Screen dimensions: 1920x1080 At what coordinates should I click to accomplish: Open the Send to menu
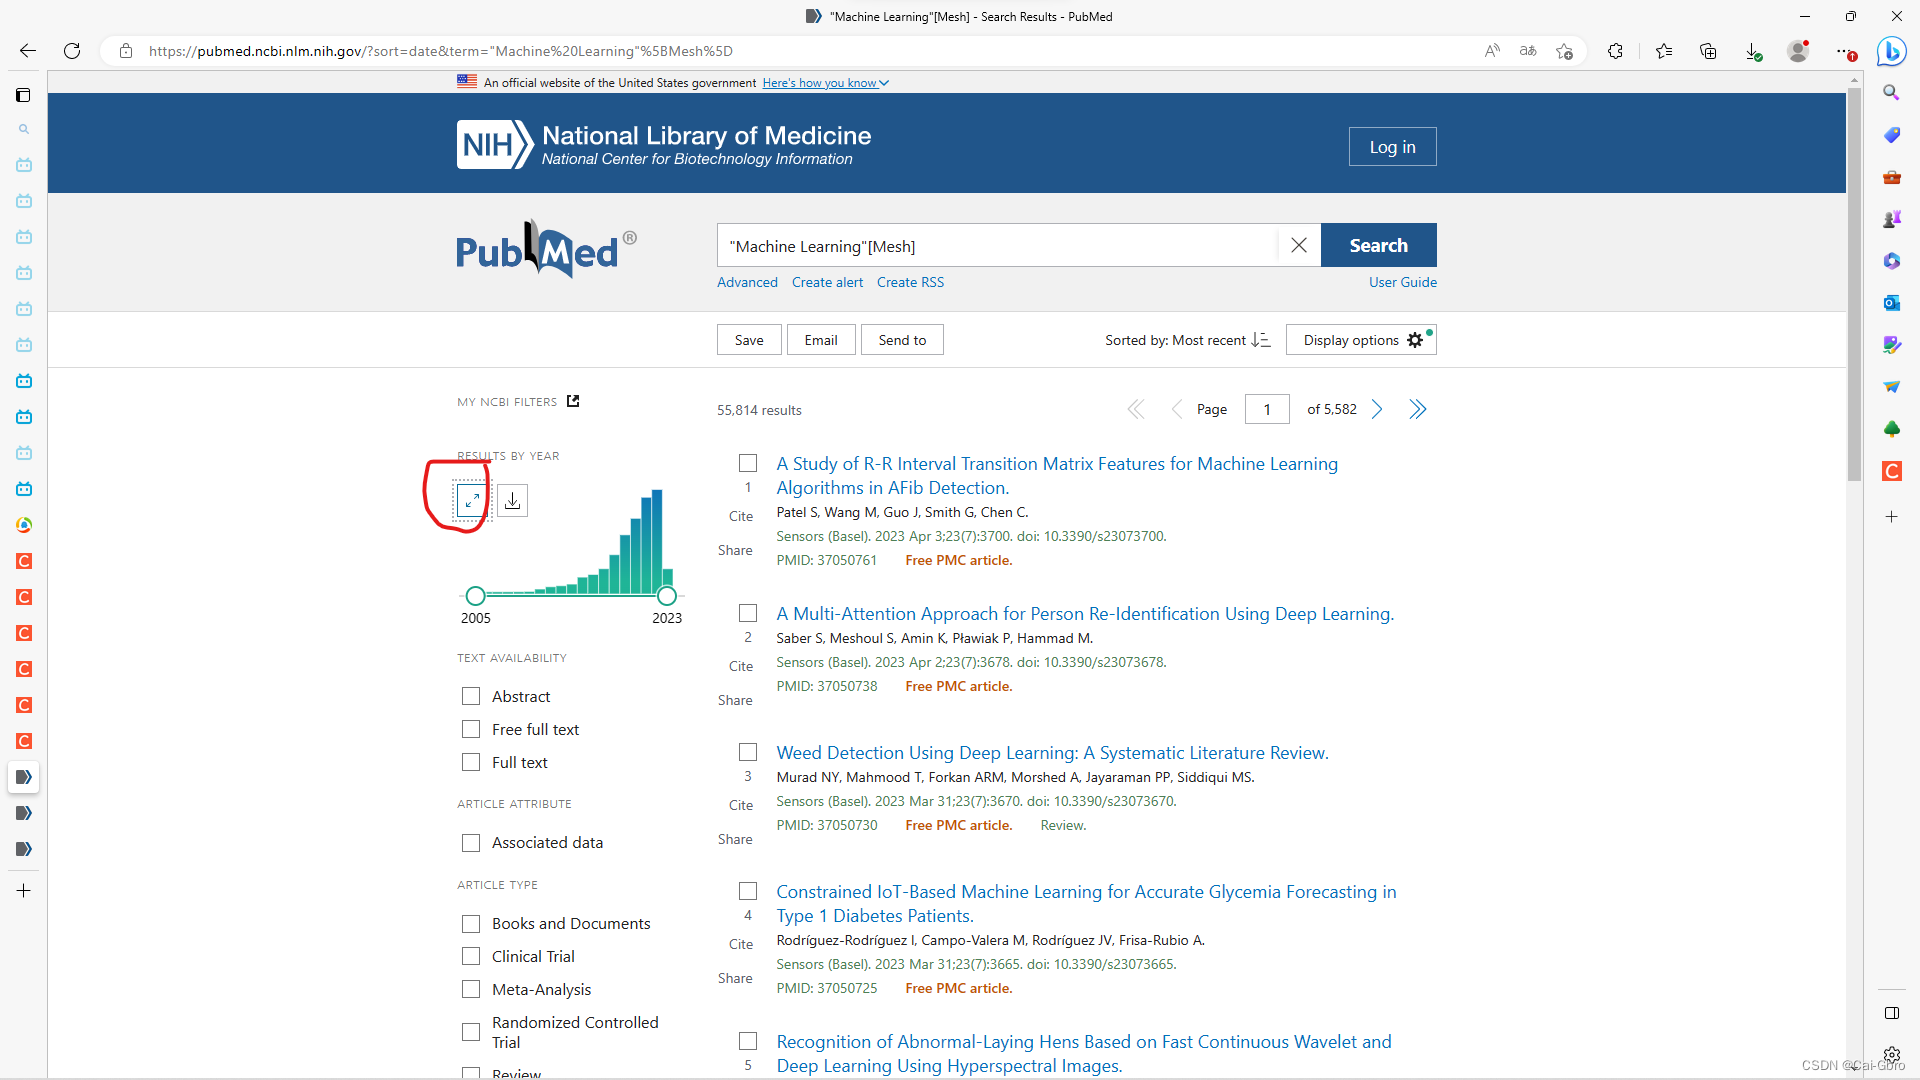tap(902, 340)
